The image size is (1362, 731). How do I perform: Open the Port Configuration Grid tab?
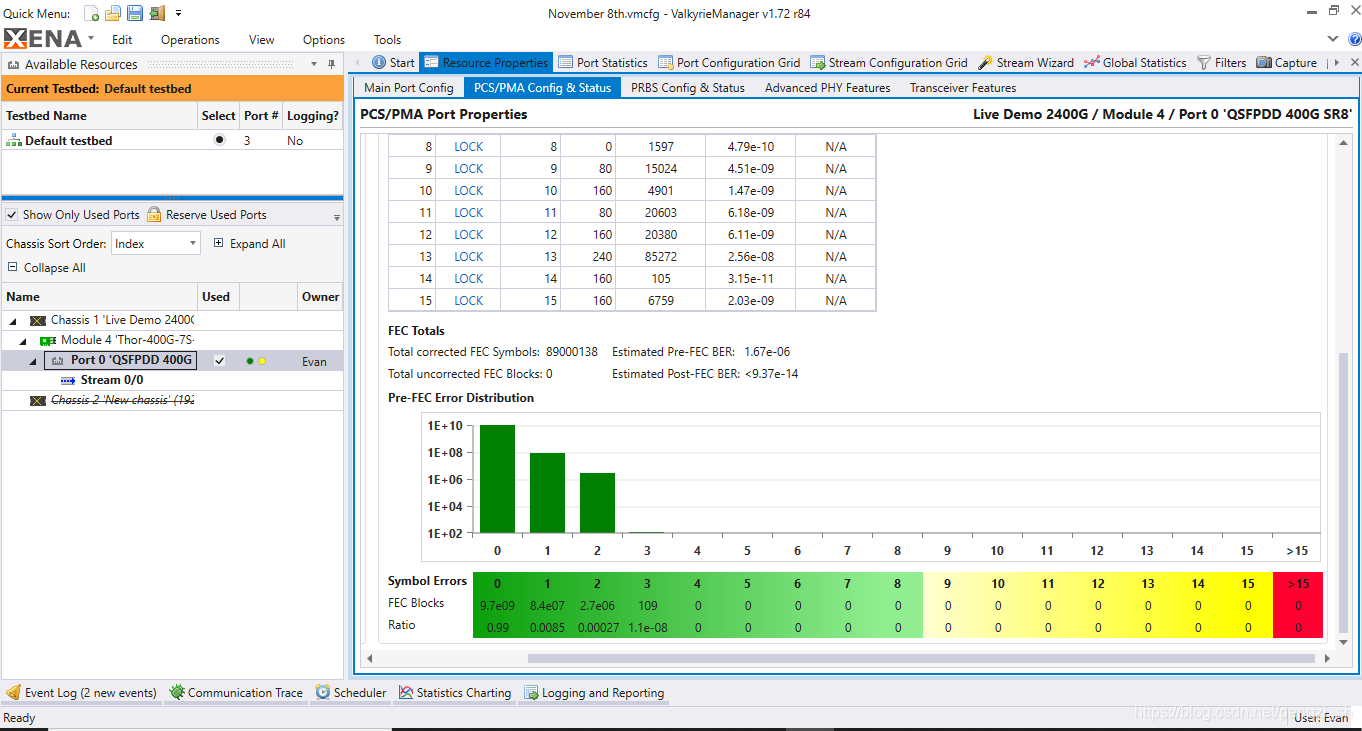[x=730, y=62]
